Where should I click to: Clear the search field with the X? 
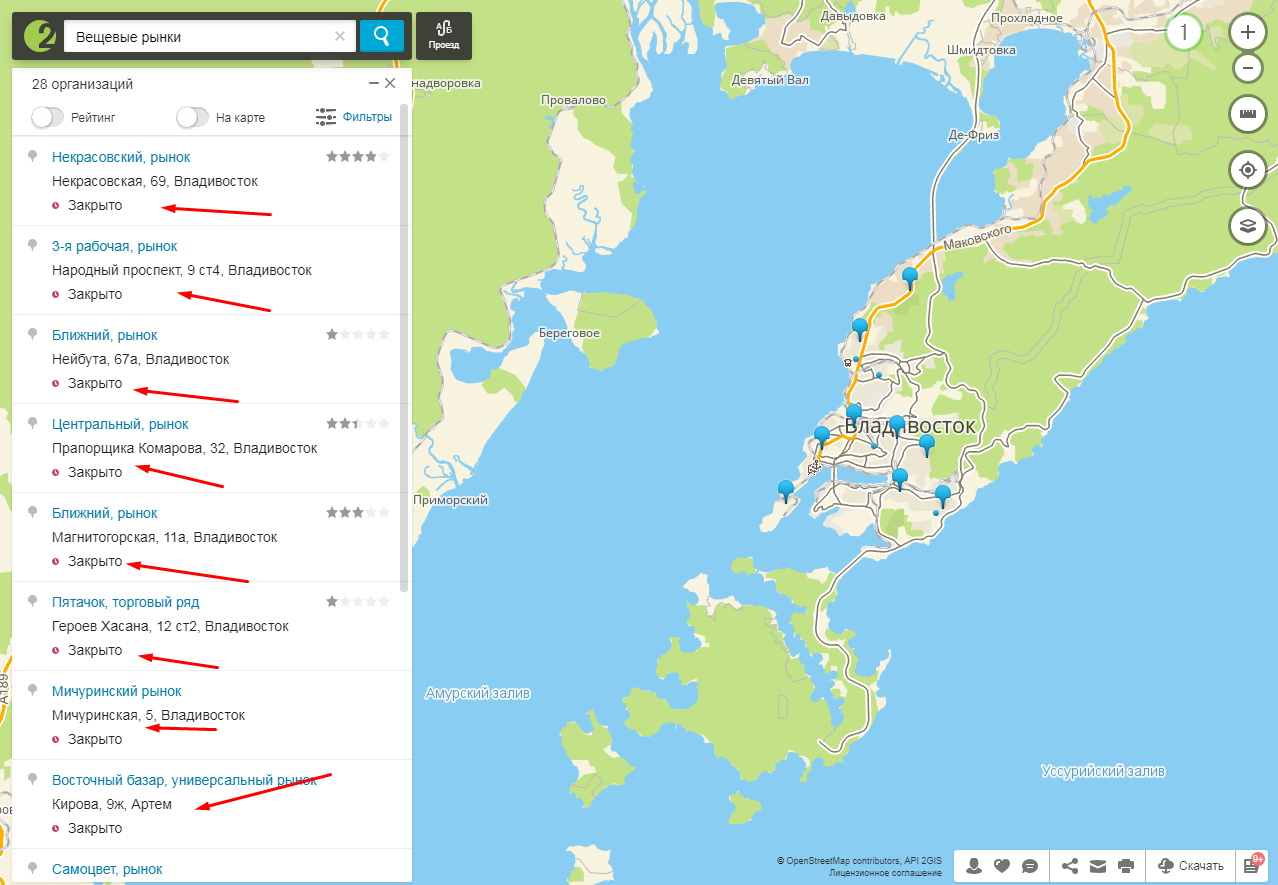[340, 37]
